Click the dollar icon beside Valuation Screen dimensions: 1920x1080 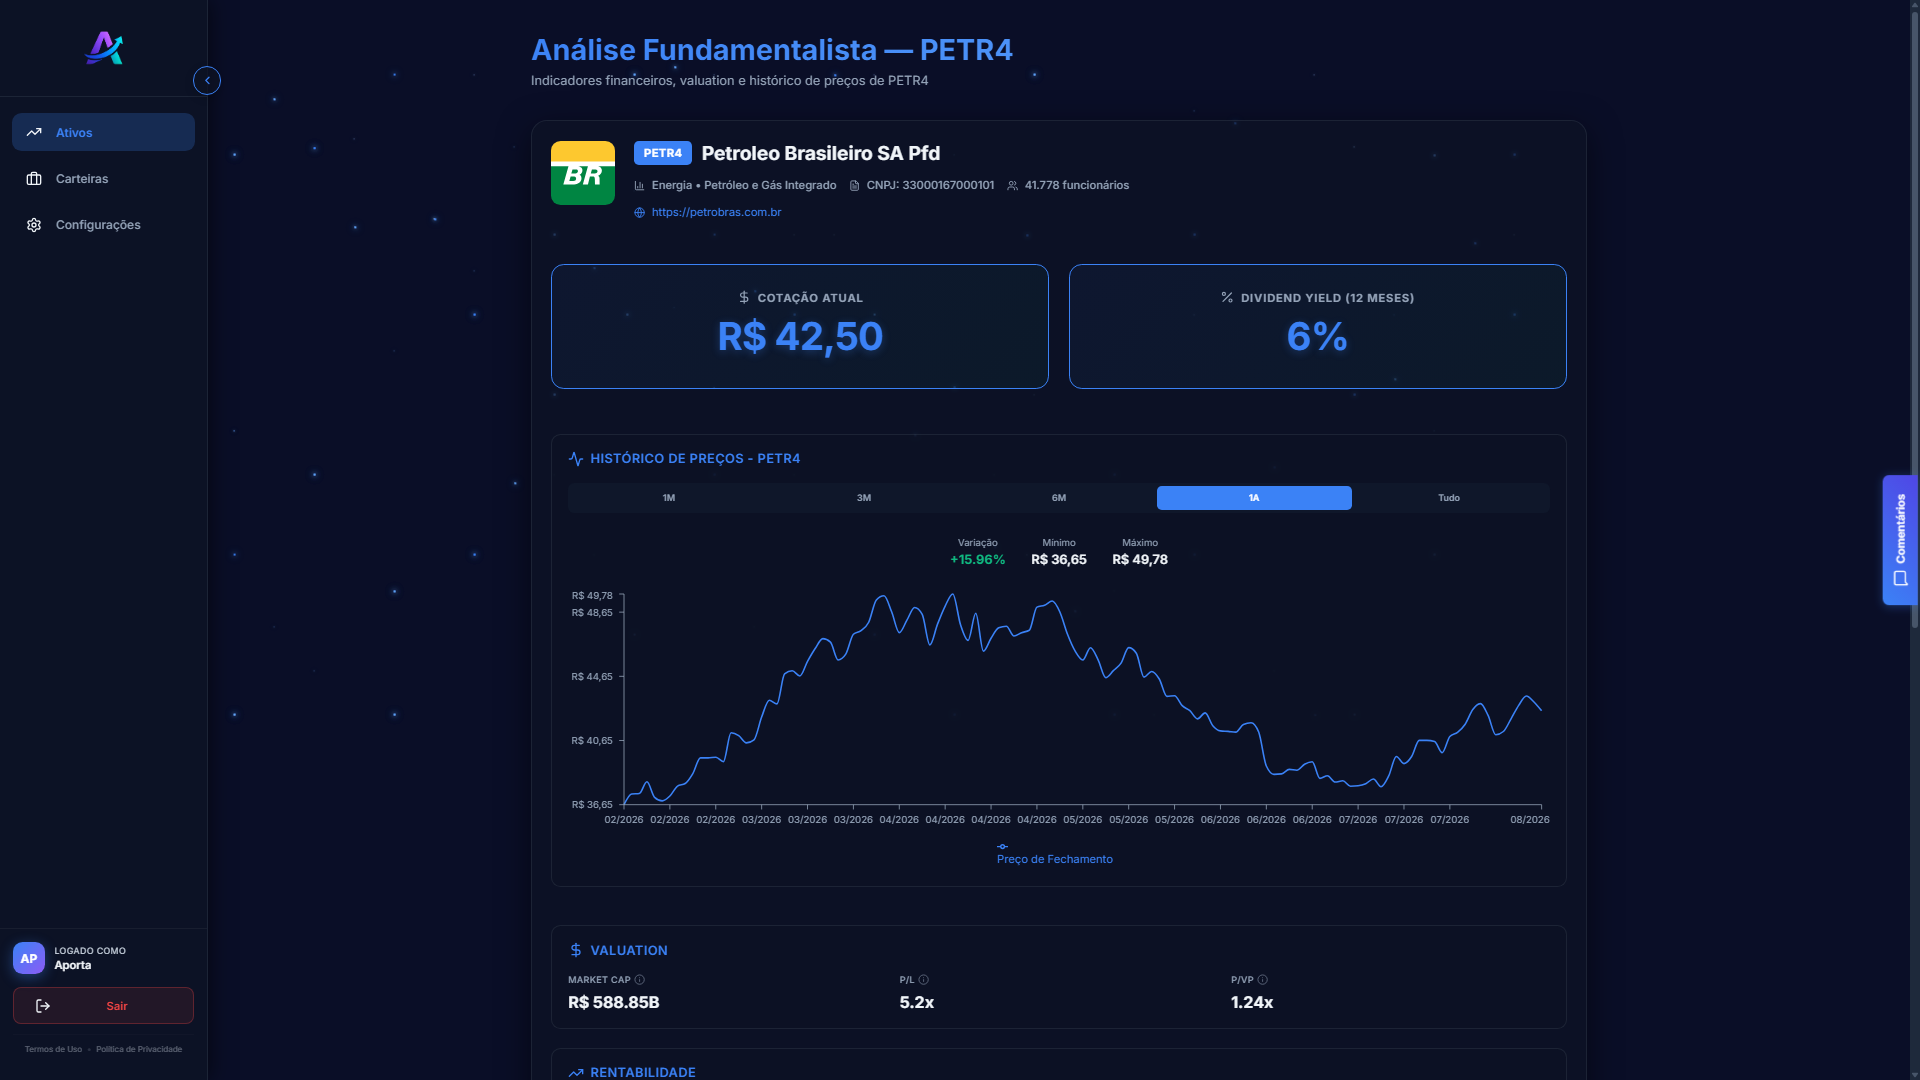pos(576,950)
